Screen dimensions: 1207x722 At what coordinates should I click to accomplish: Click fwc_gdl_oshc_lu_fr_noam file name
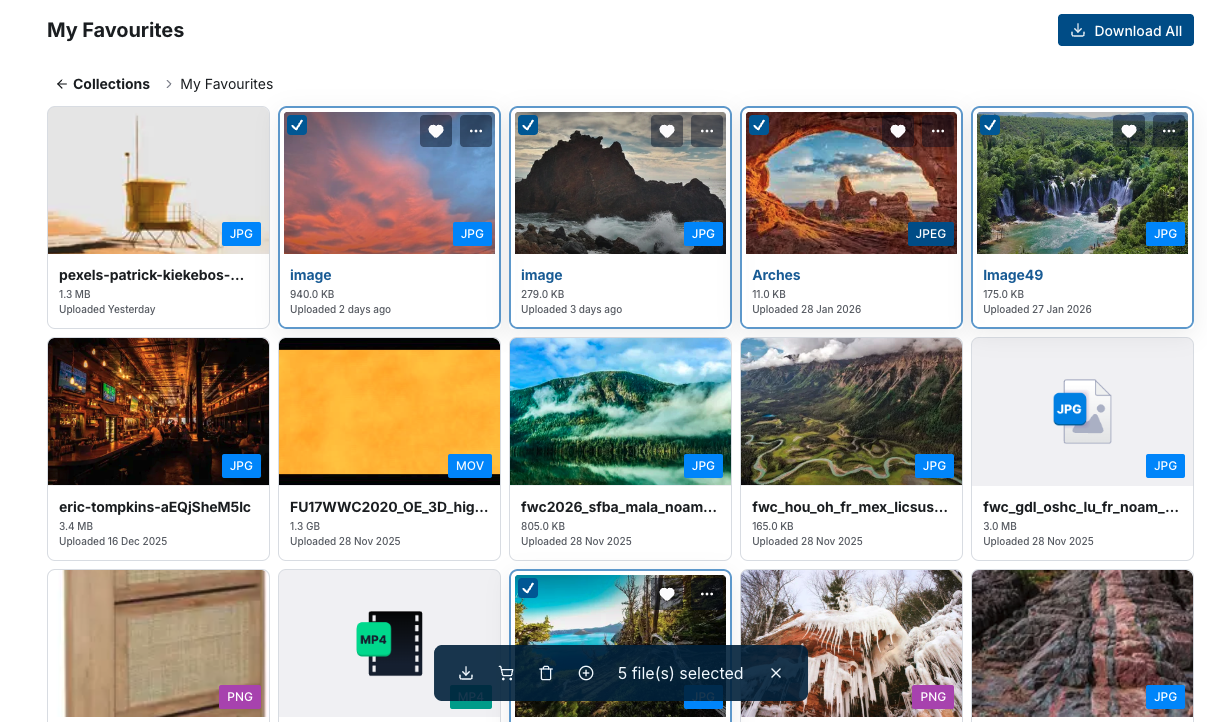1081,507
